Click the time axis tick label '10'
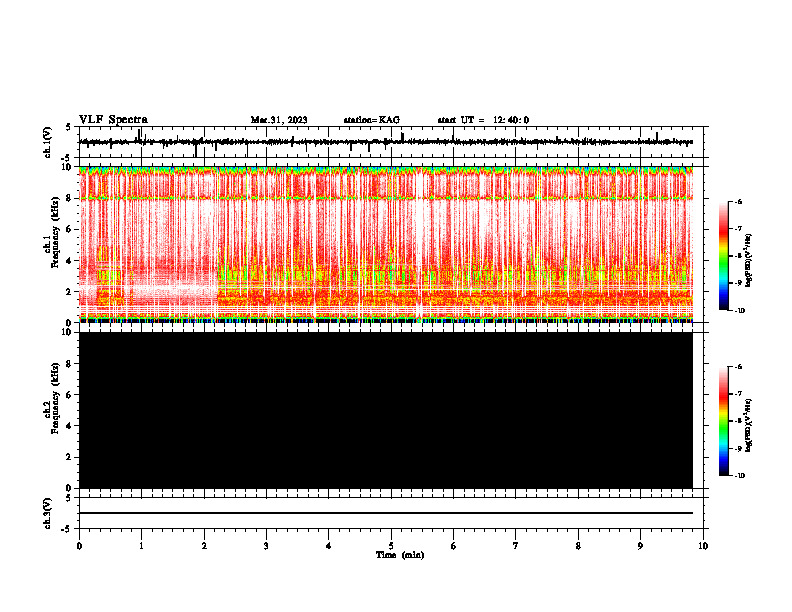Screen dimensions: 792x612 click(x=703, y=546)
